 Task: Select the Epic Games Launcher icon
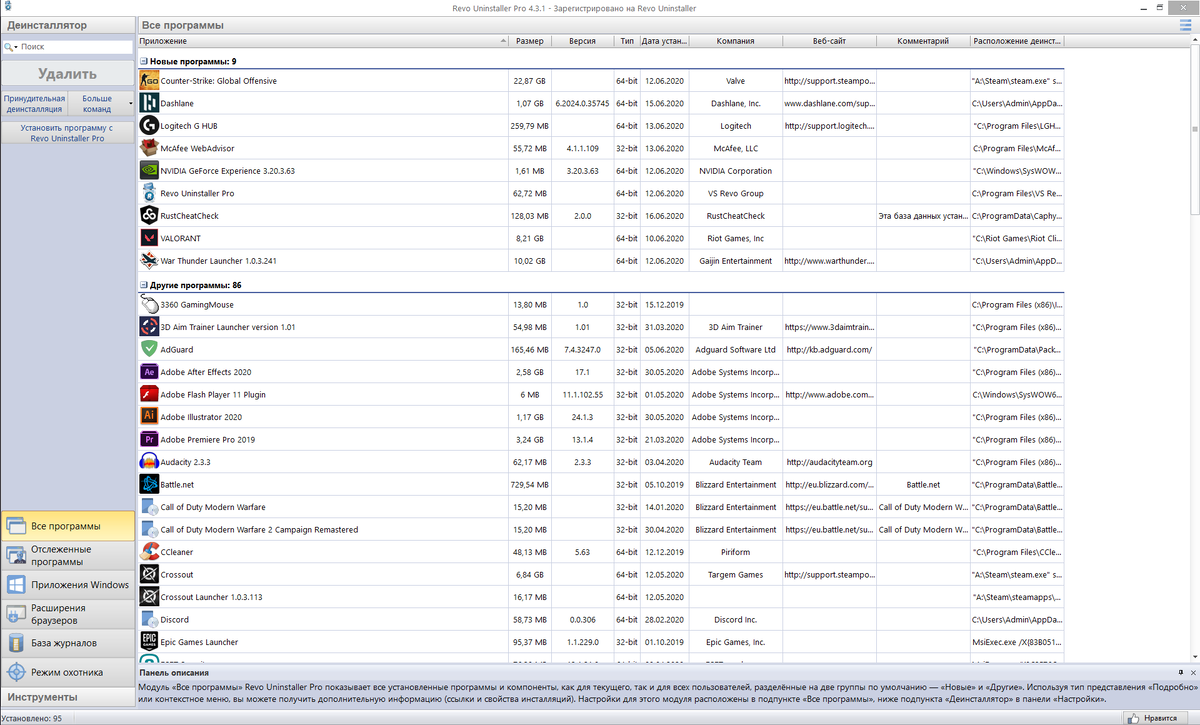(x=149, y=642)
